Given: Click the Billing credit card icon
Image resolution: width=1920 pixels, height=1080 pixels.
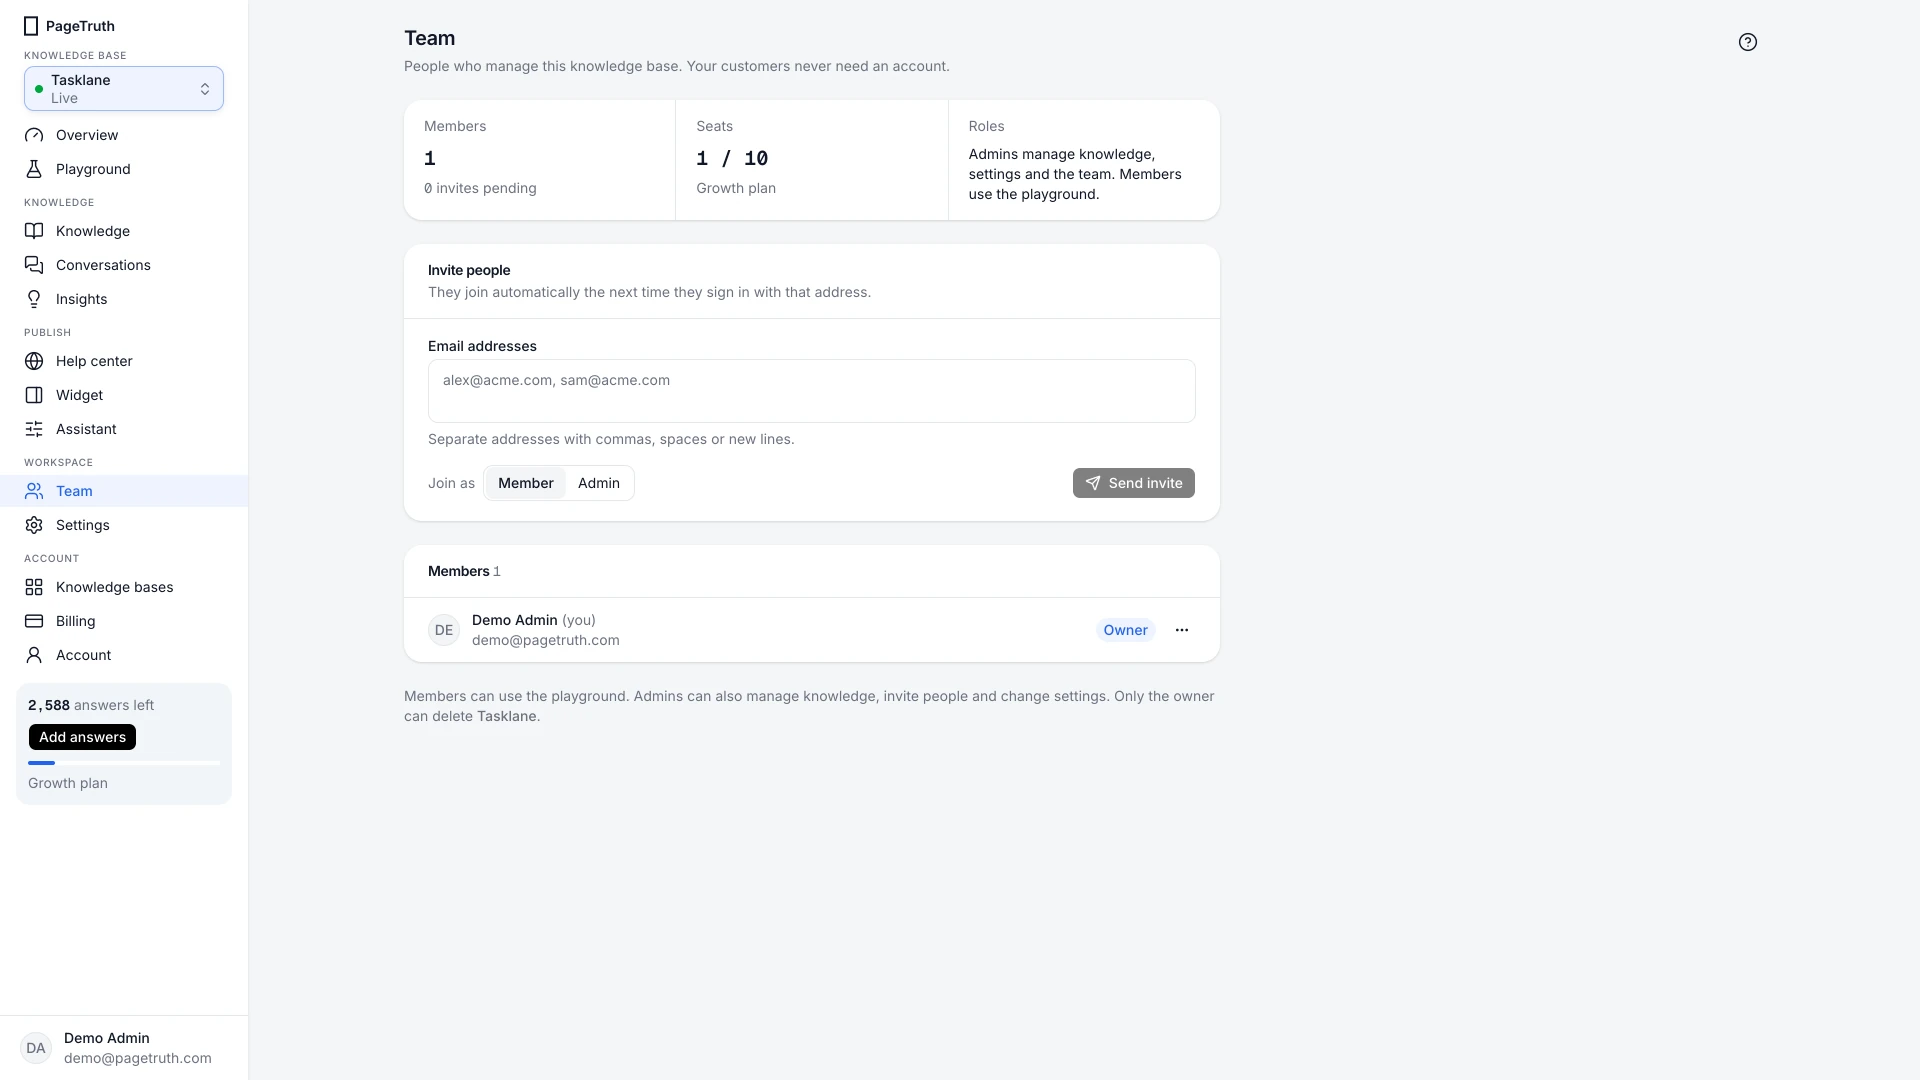Looking at the screenshot, I should click(x=34, y=621).
